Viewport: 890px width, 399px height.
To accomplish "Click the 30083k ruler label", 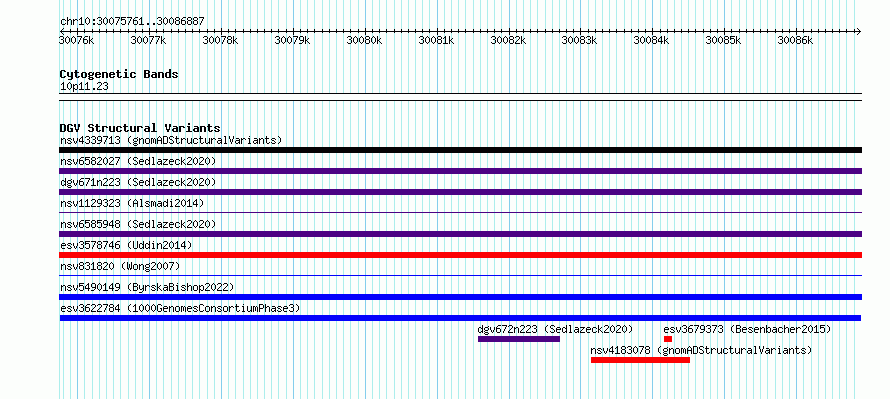I will [580, 40].
